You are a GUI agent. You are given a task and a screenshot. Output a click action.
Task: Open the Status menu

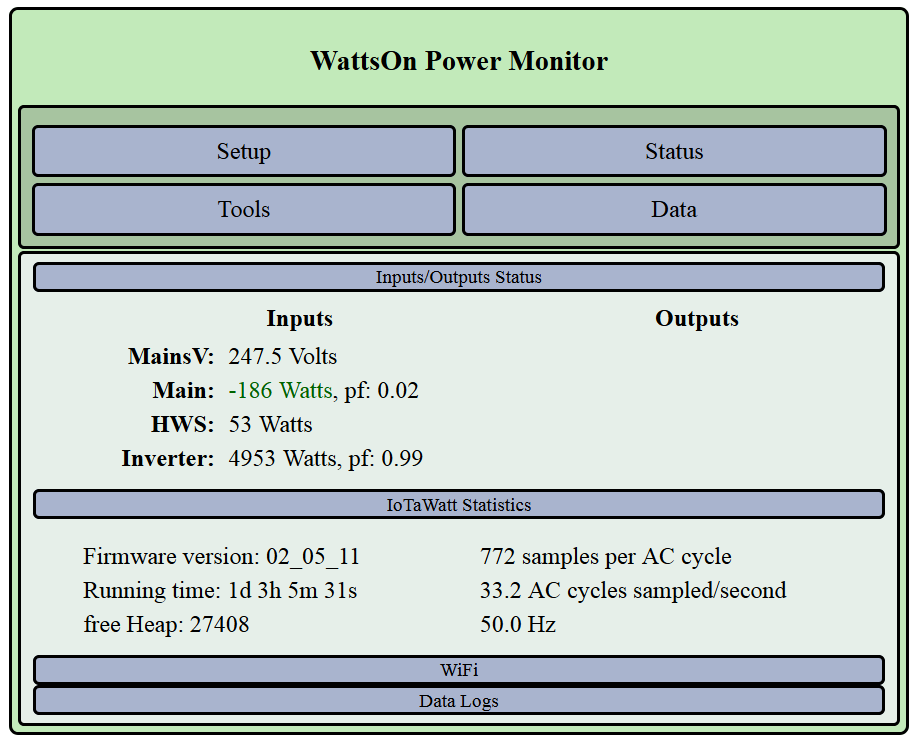675,151
